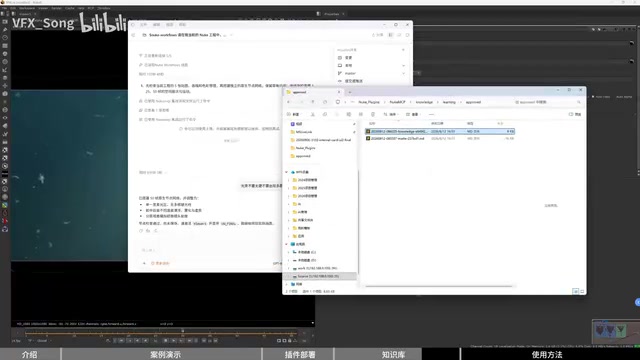Select learning in the breadcrumb path
640x360 pixels.
tap(449, 102)
